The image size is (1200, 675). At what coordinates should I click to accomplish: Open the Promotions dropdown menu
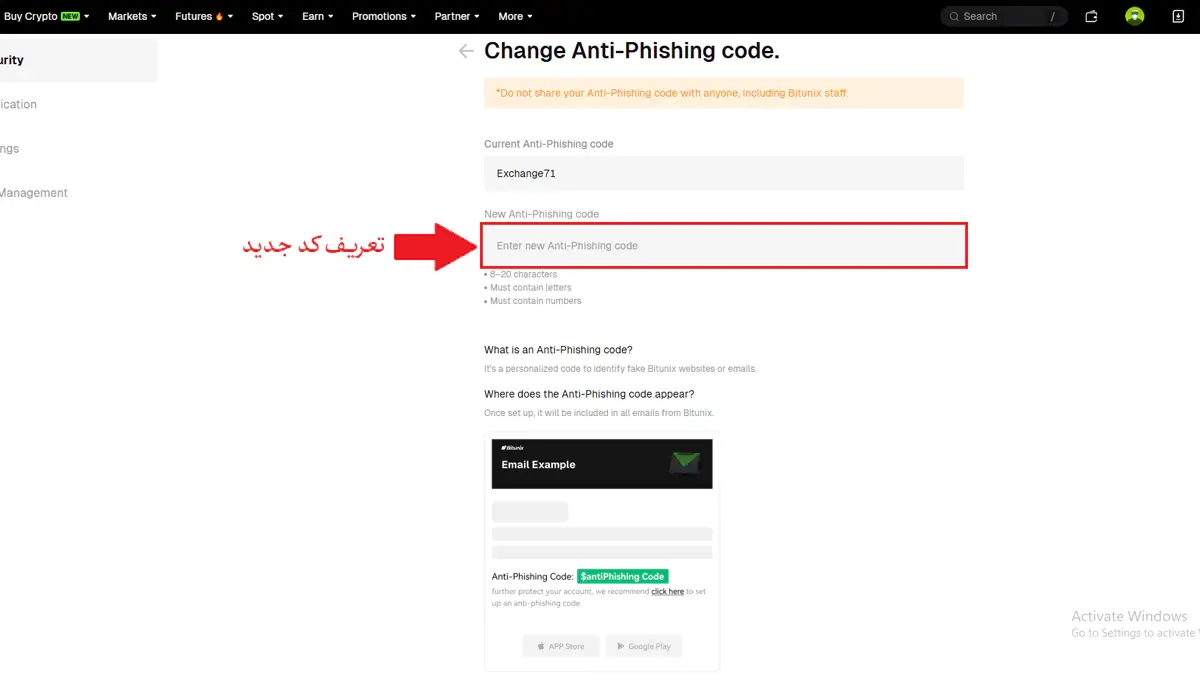click(384, 16)
